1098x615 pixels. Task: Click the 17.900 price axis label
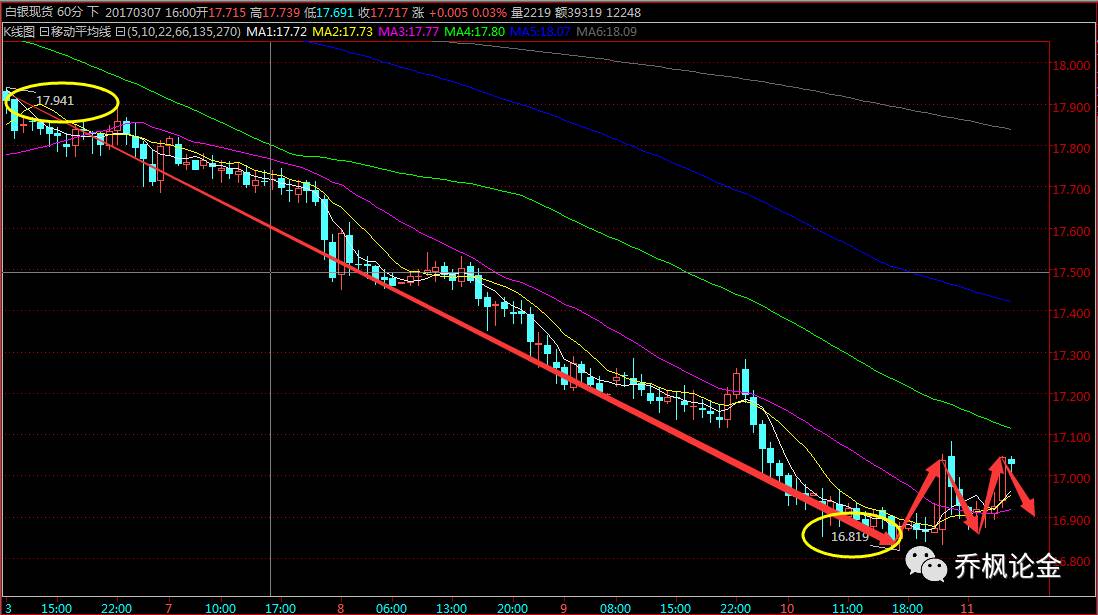click(x=1071, y=107)
